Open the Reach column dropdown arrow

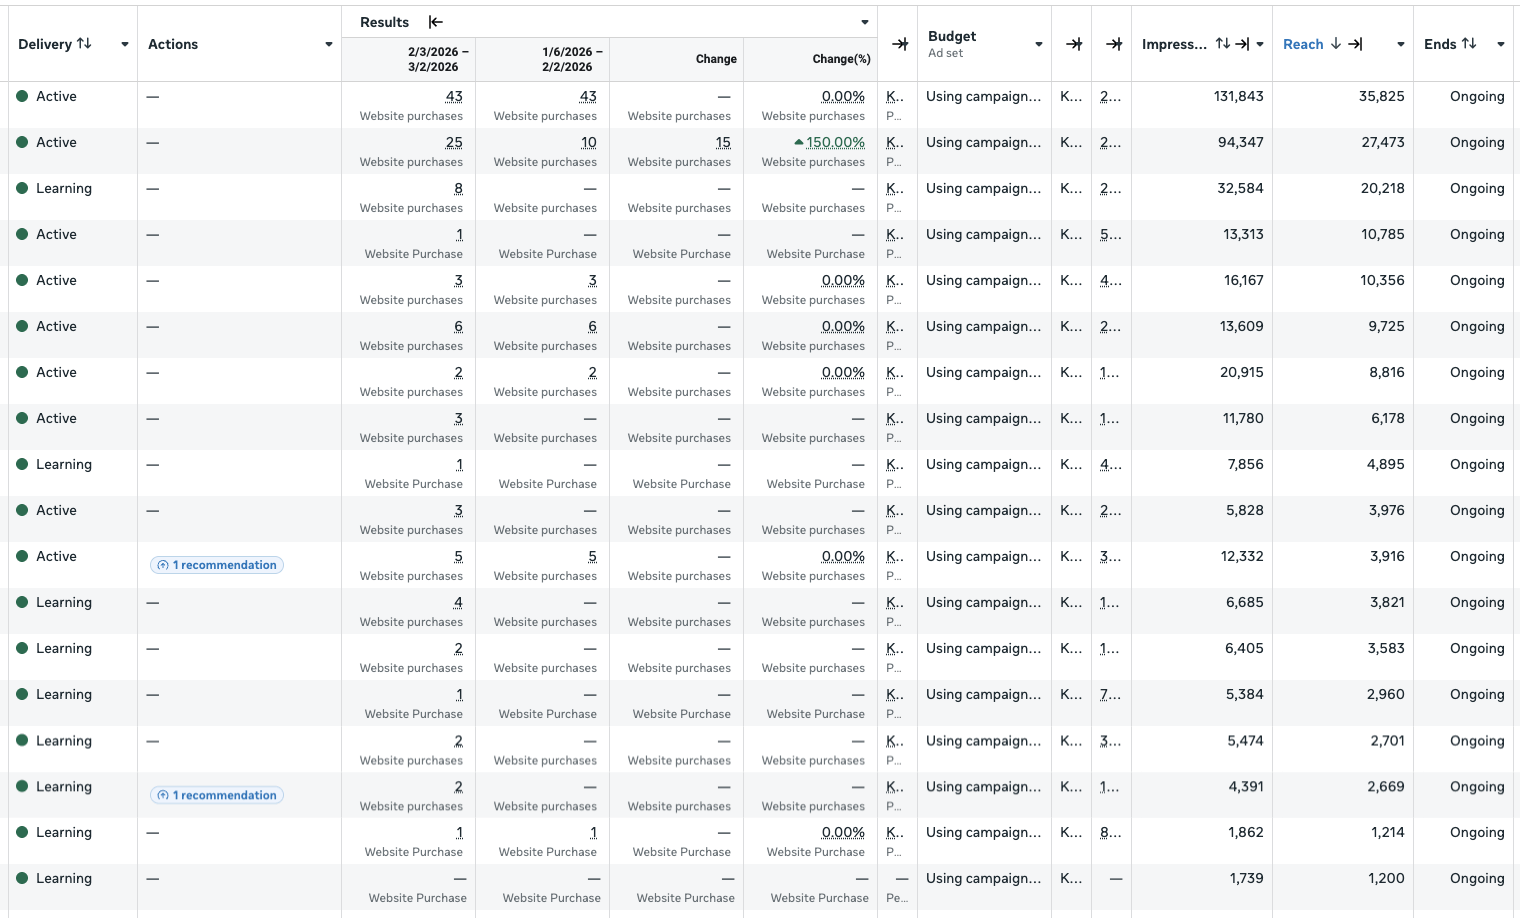point(1401,44)
